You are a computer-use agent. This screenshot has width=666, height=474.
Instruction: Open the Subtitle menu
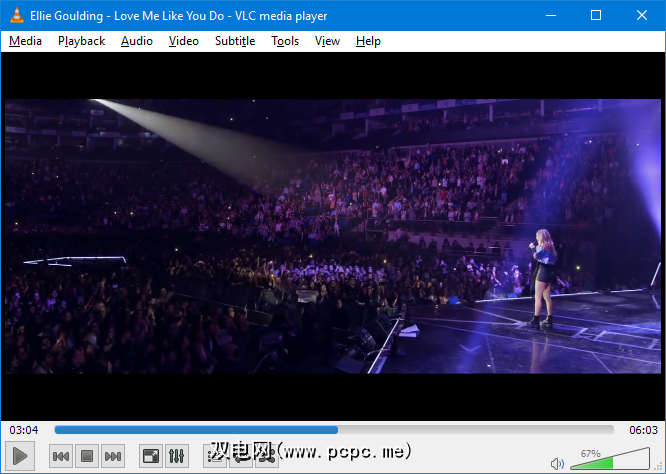coord(235,41)
